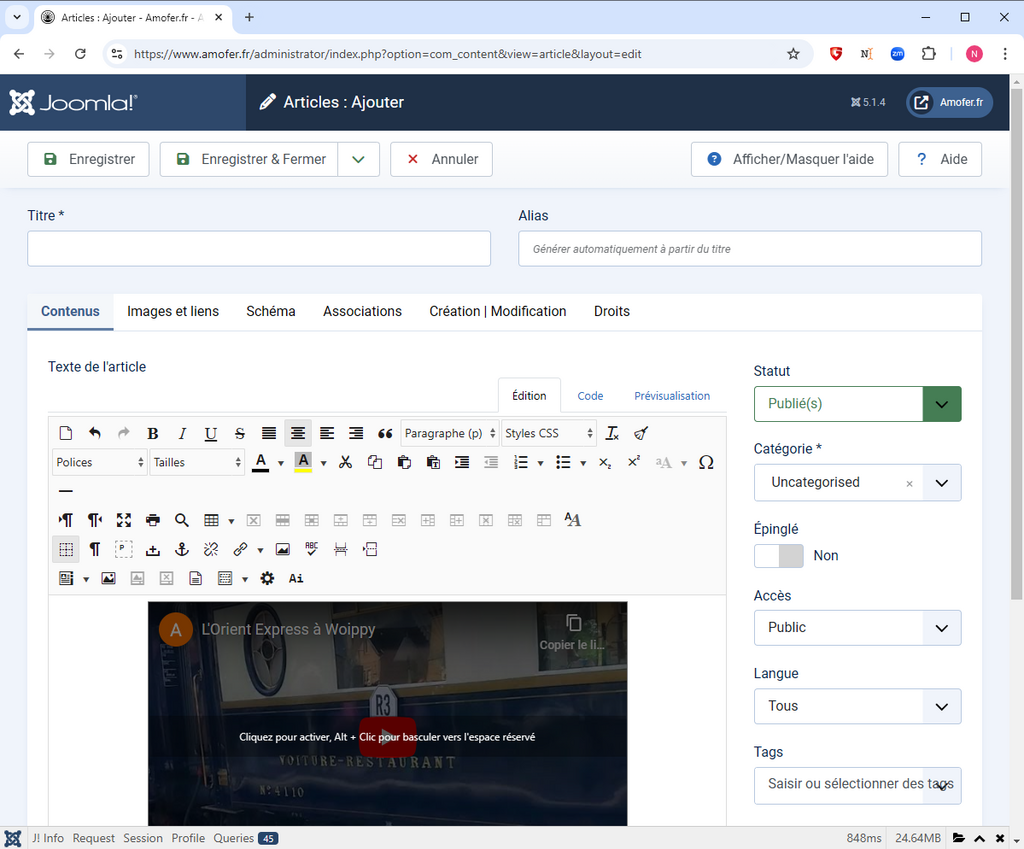Open the Amofer.fr site link button
This screenshot has height=849, width=1024.
point(950,103)
